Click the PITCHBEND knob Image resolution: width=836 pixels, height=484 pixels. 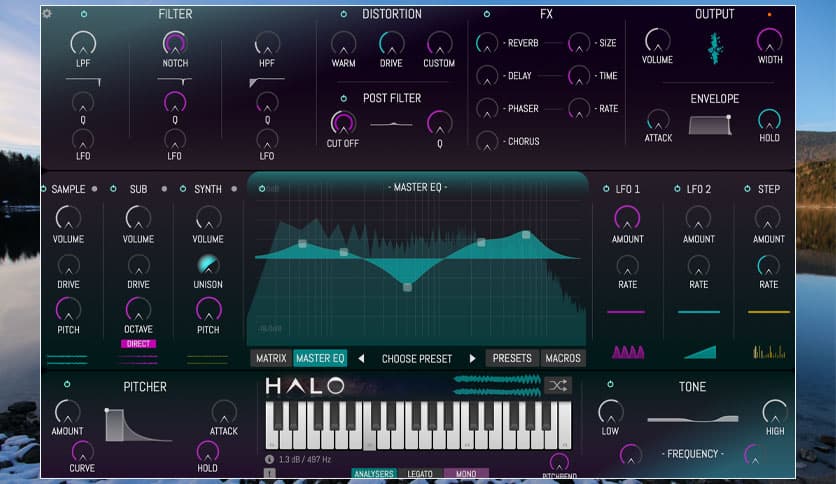[559, 462]
